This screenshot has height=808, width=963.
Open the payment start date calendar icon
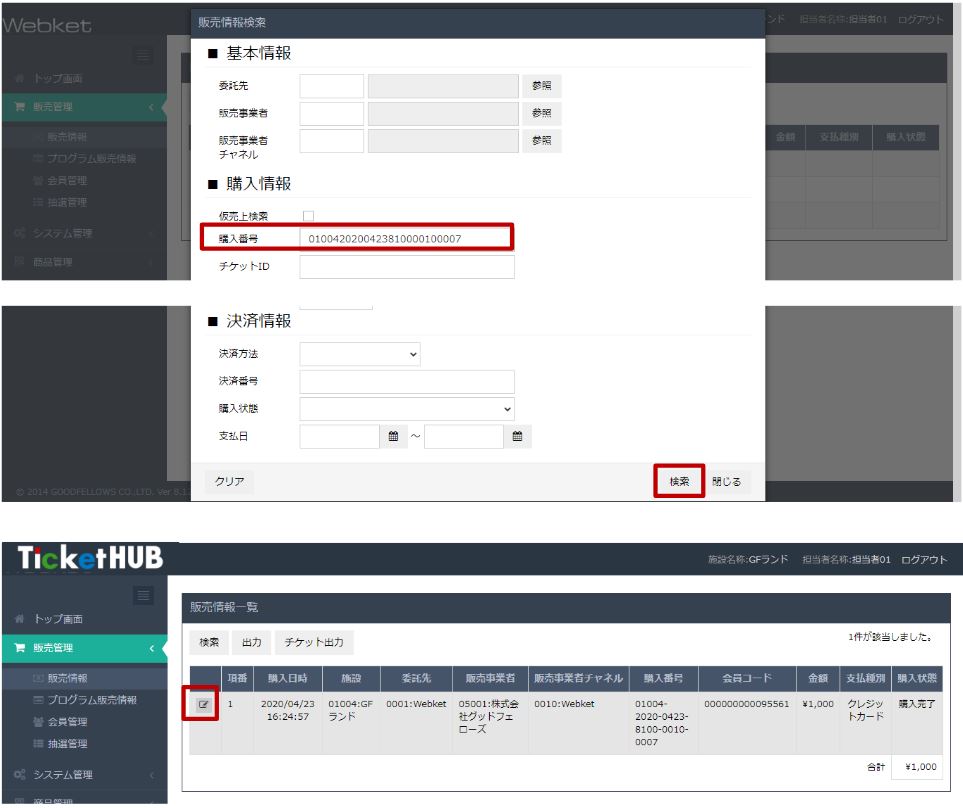pyautogui.click(x=393, y=436)
